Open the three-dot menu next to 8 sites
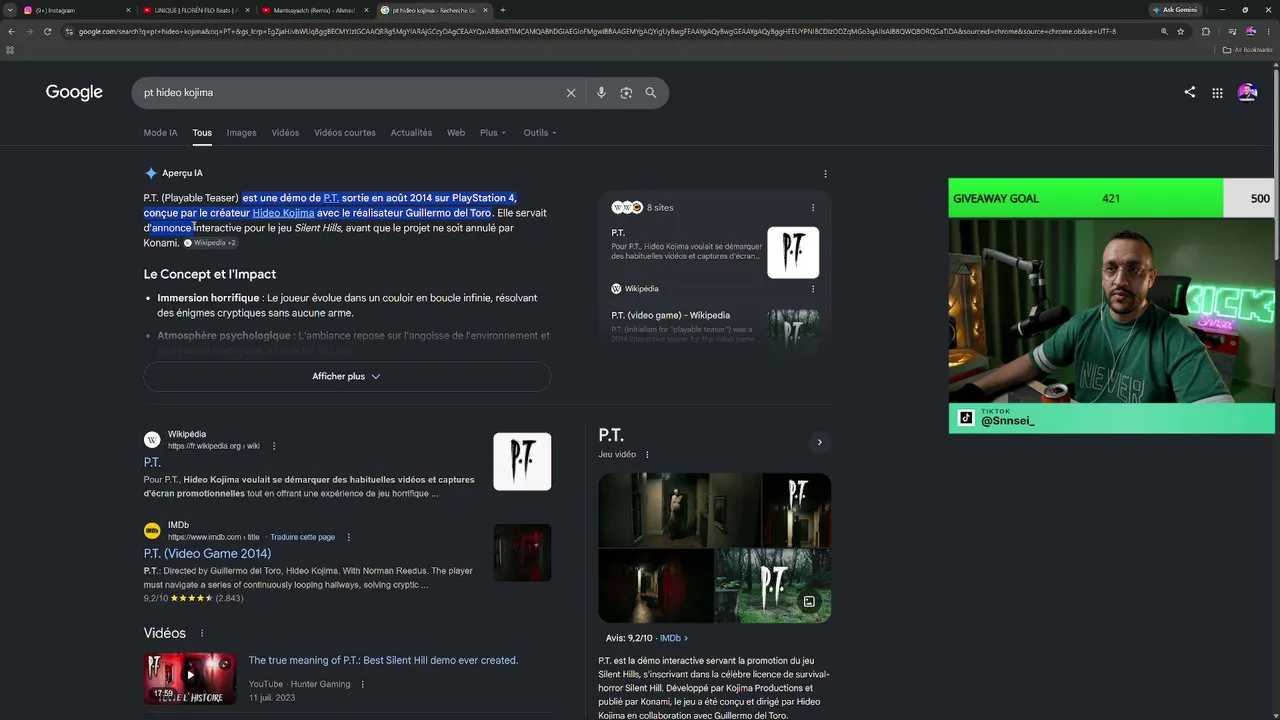Screen dimensions: 1280x720 [813, 208]
